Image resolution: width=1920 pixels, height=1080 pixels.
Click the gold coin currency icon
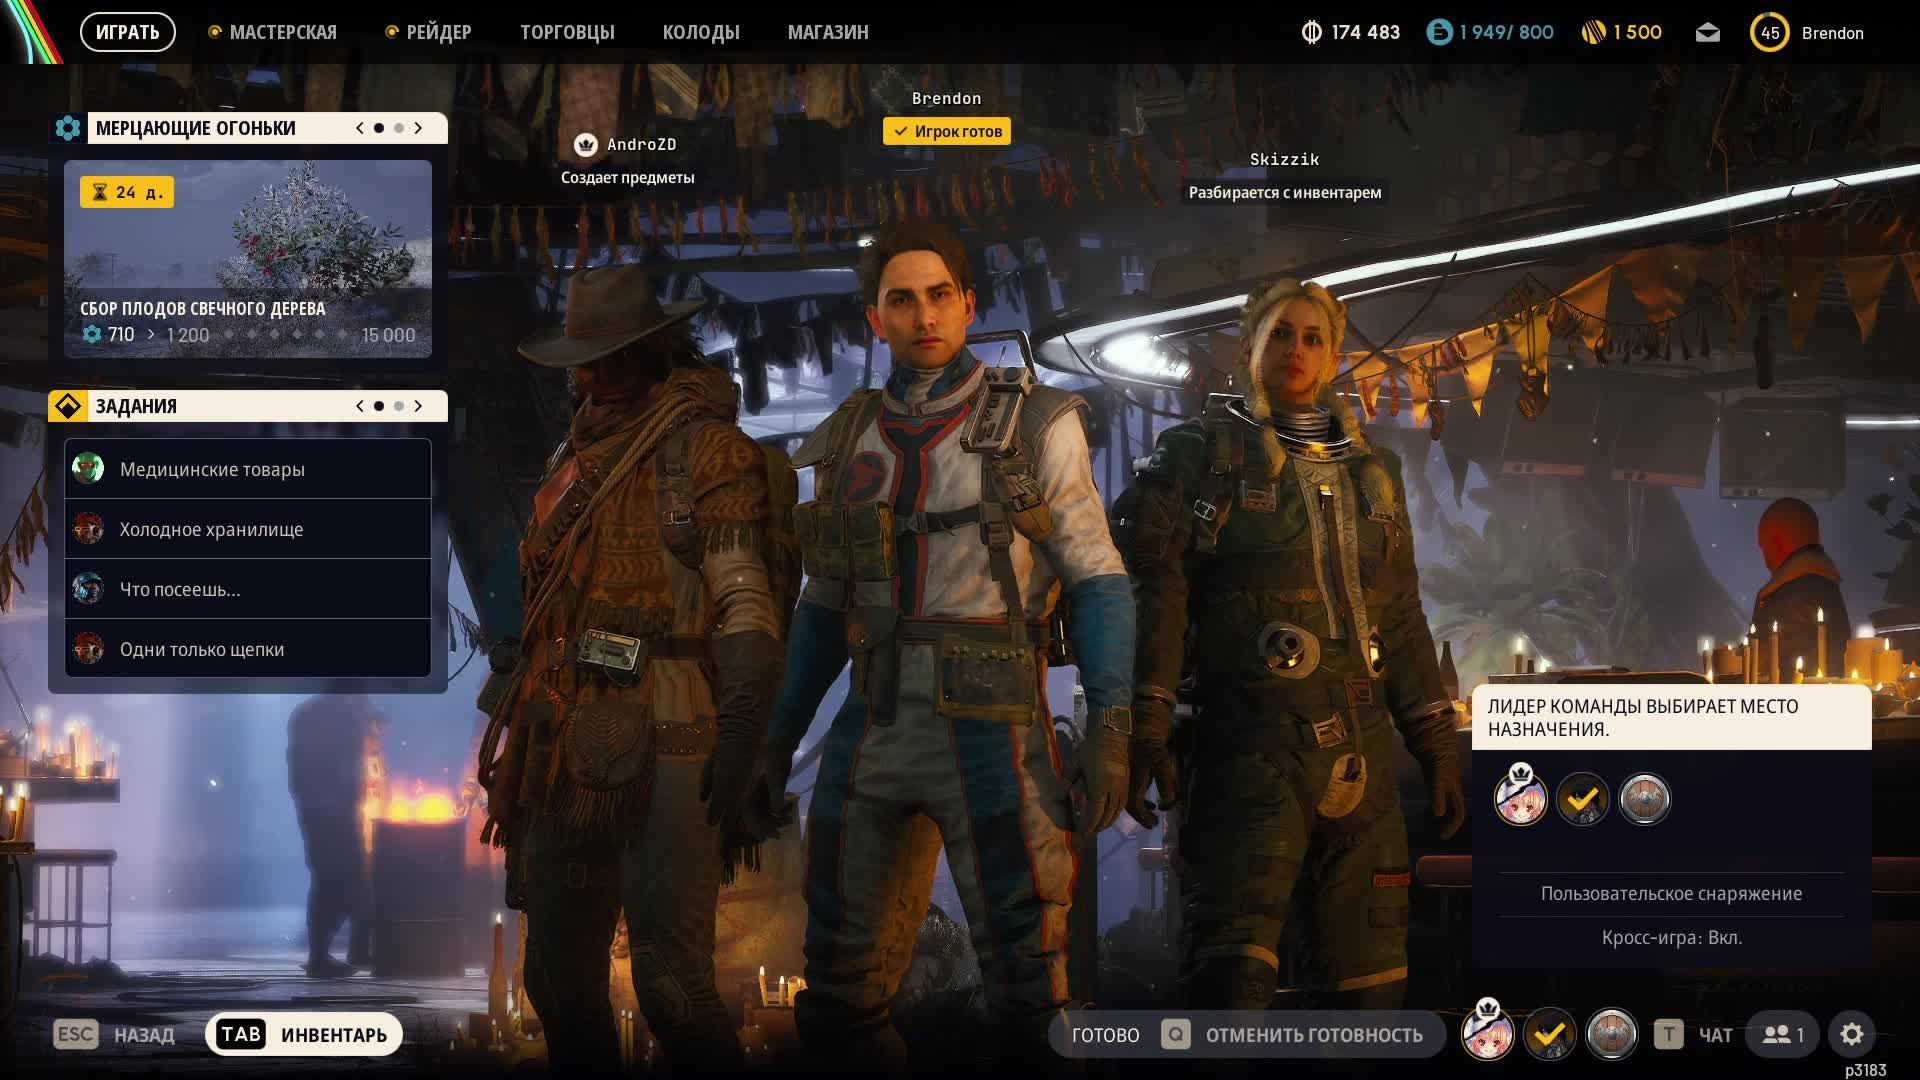tap(1593, 33)
